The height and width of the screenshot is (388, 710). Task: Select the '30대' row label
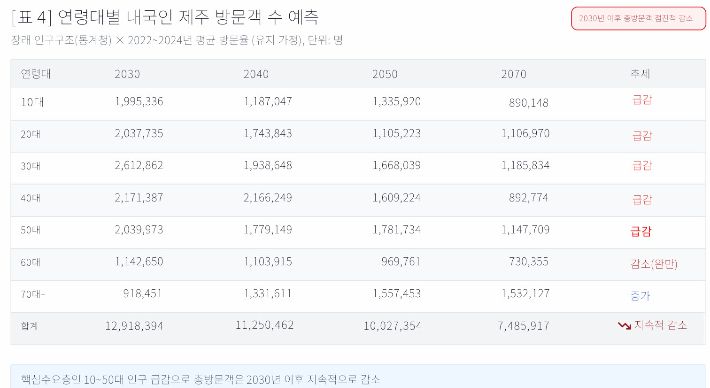point(30,166)
